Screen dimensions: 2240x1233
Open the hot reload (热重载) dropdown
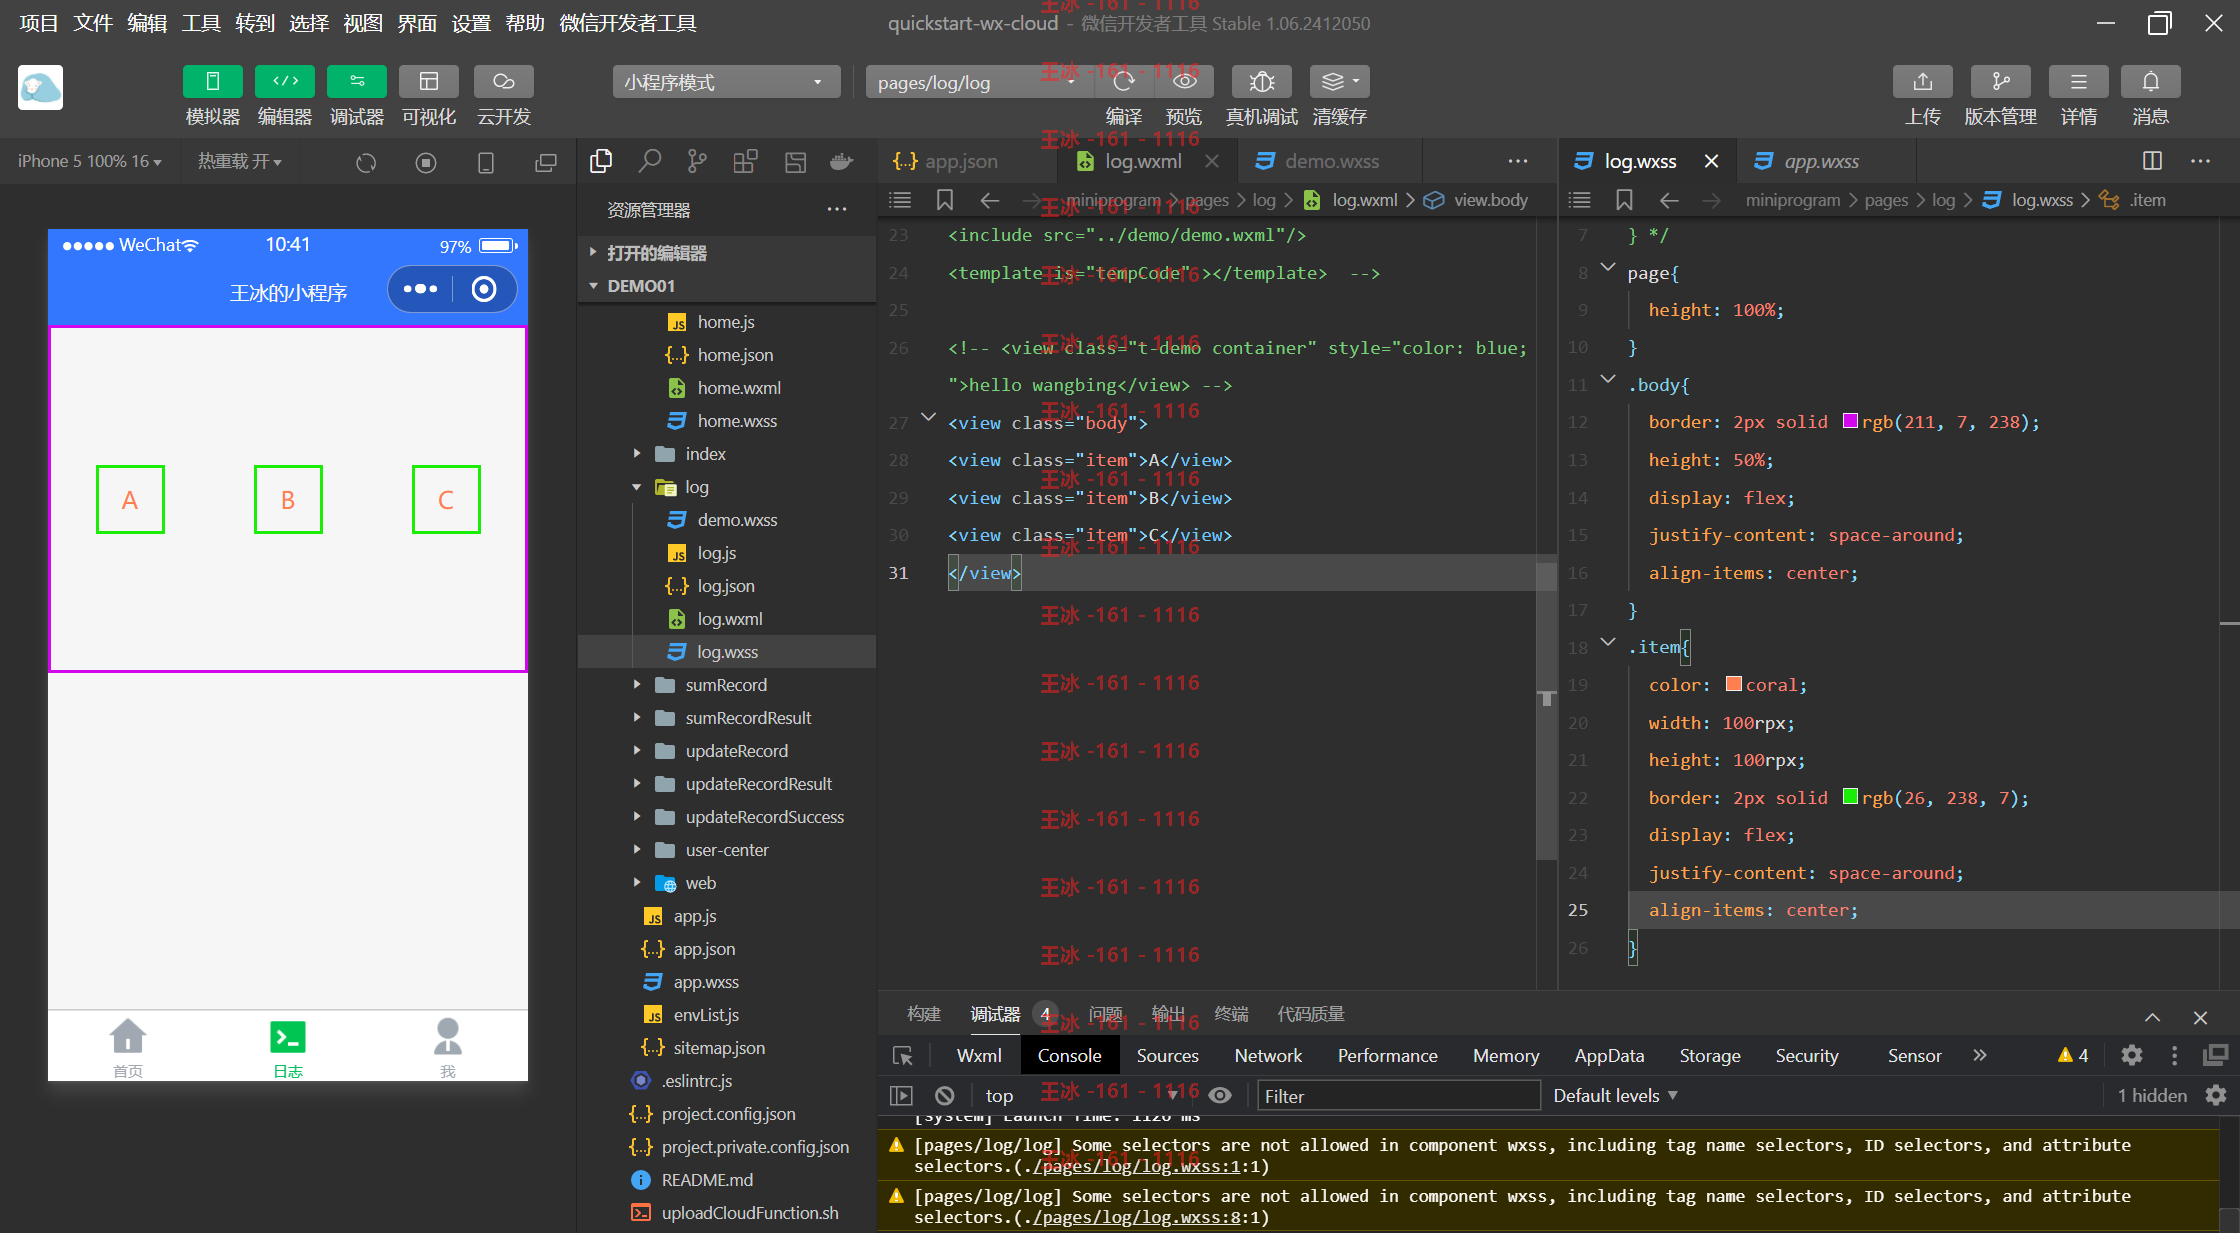[x=240, y=162]
